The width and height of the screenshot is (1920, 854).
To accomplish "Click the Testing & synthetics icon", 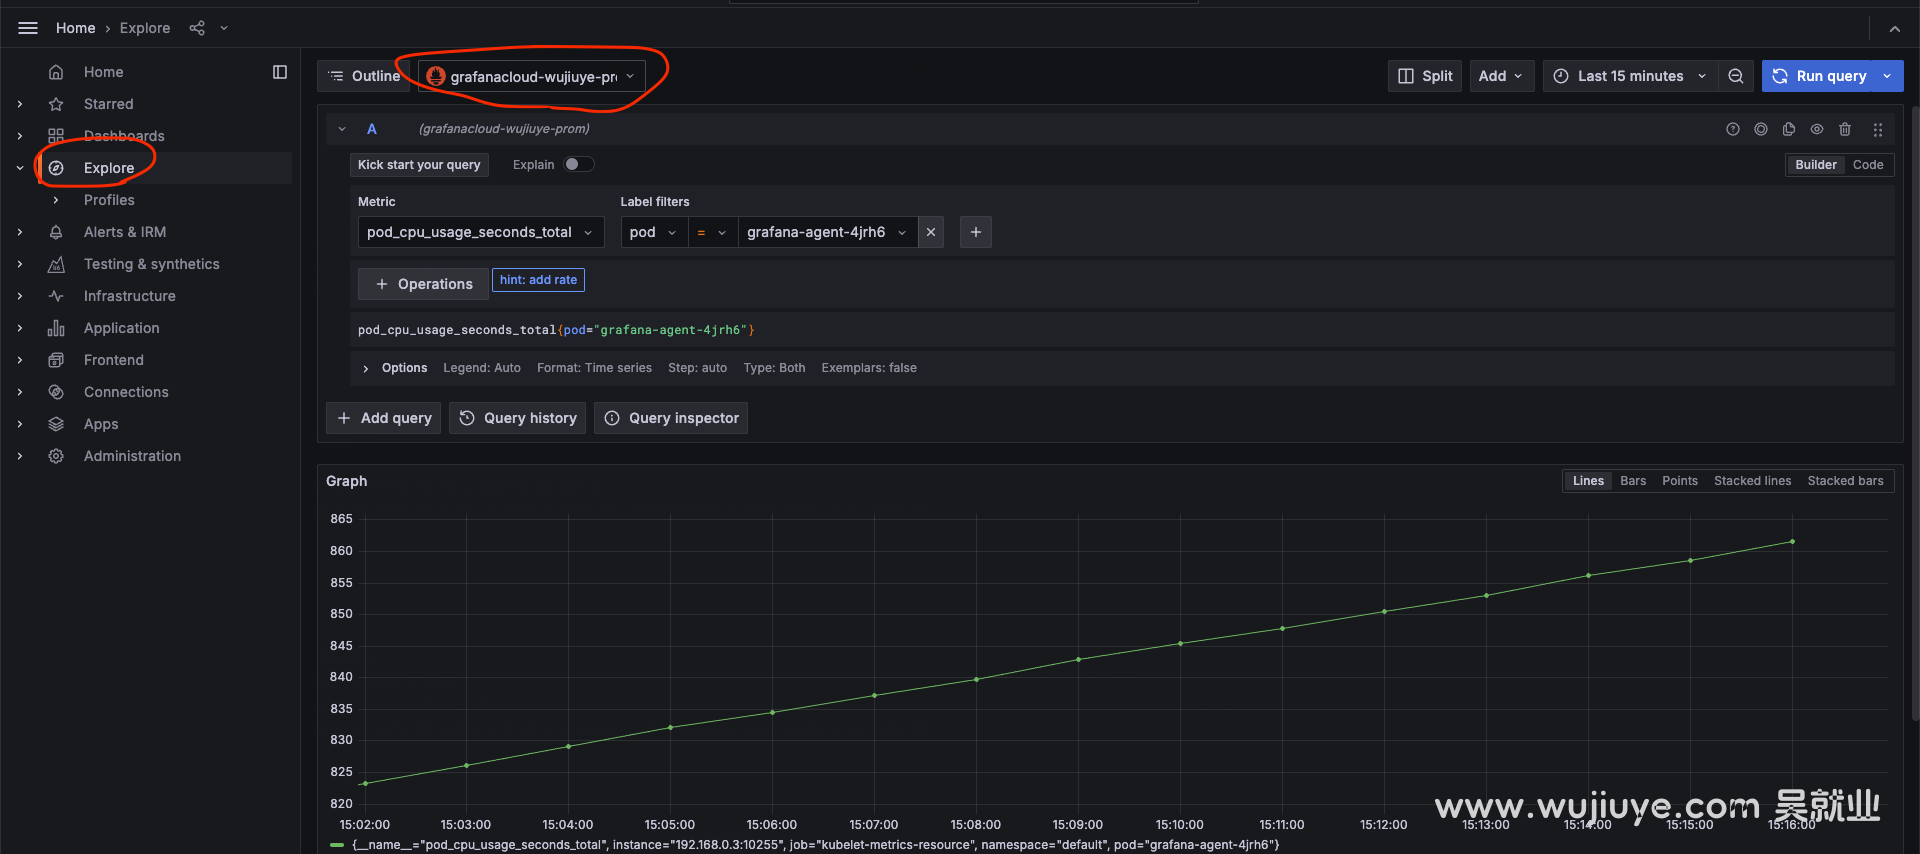I will tap(56, 264).
